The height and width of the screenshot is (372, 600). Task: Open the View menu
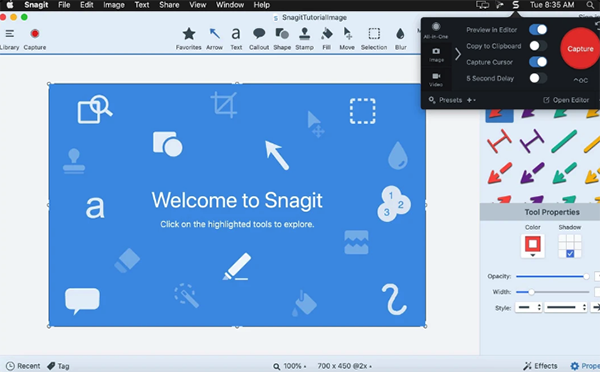197,5
